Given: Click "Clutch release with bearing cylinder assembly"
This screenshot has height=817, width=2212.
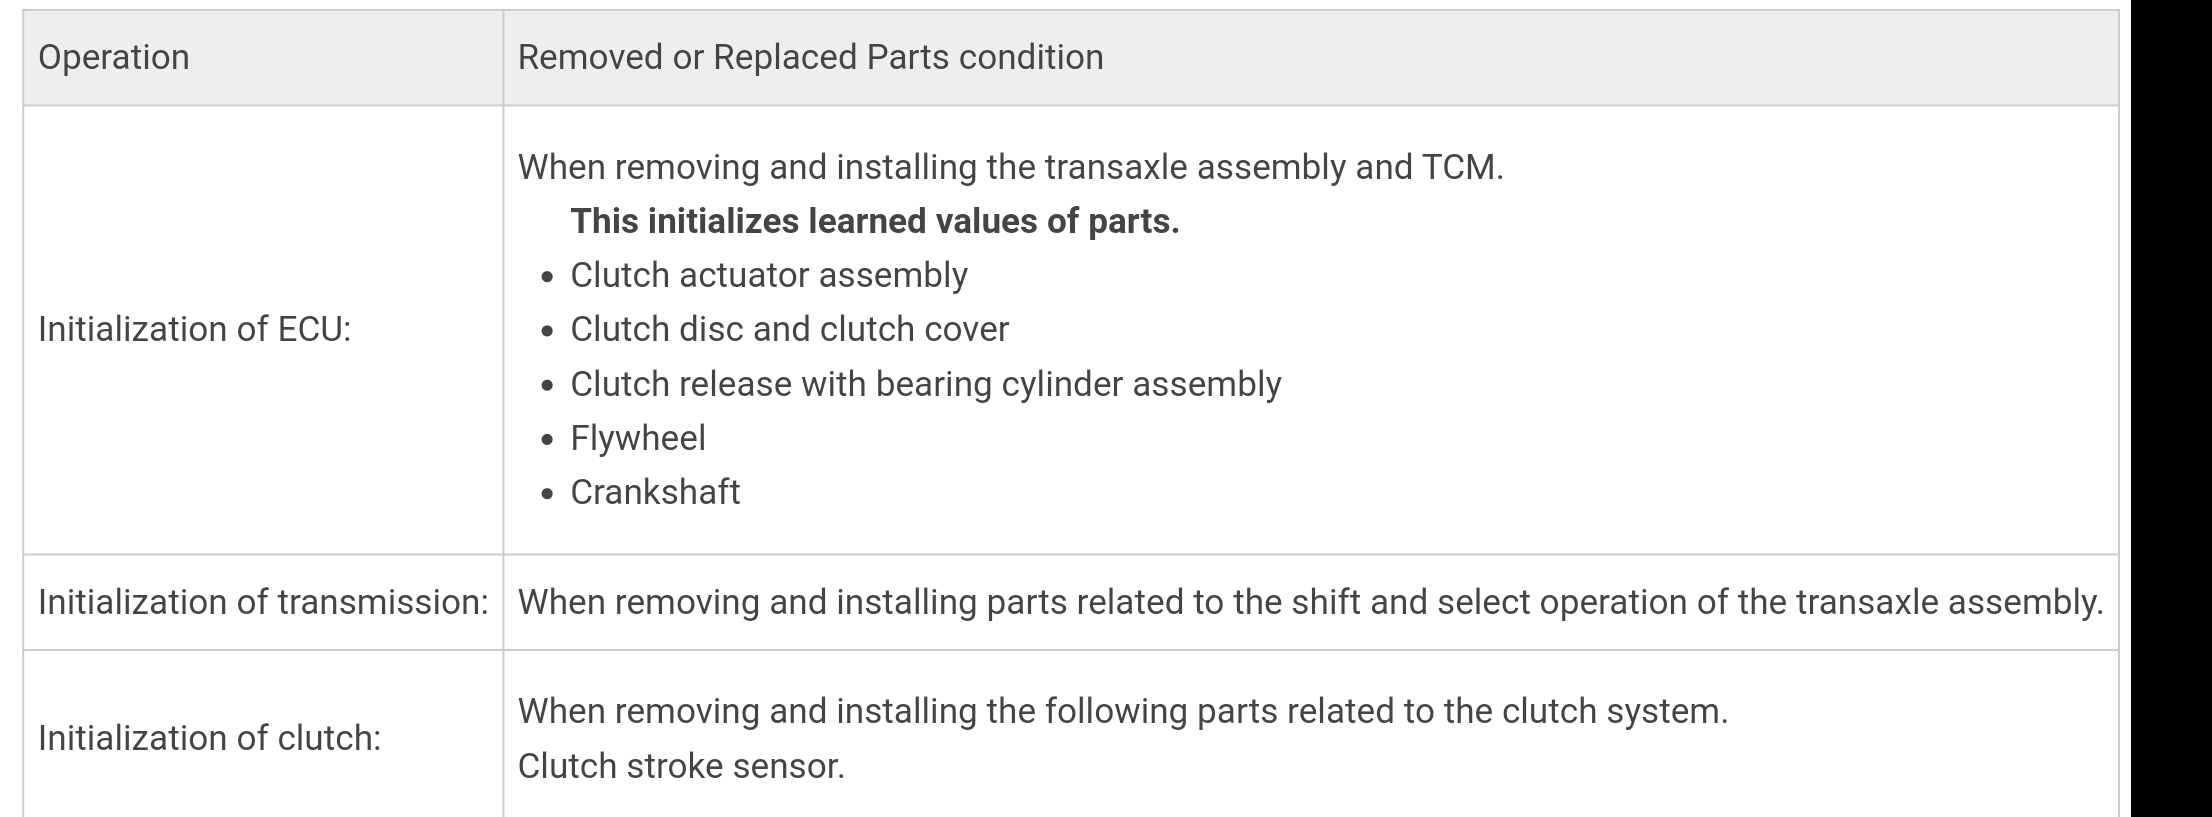Looking at the screenshot, I should pos(925,384).
